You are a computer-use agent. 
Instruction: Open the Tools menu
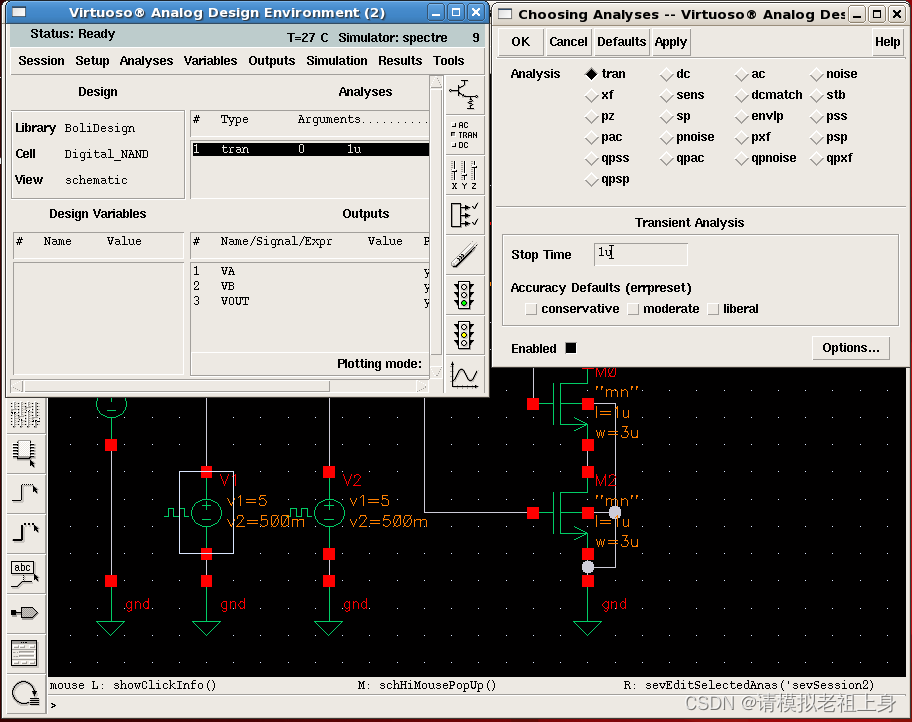pyautogui.click(x=448, y=61)
